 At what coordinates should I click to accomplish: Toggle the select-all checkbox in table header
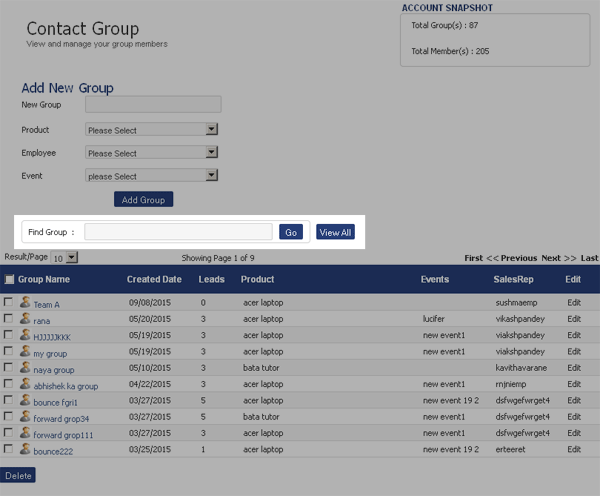click(9, 280)
